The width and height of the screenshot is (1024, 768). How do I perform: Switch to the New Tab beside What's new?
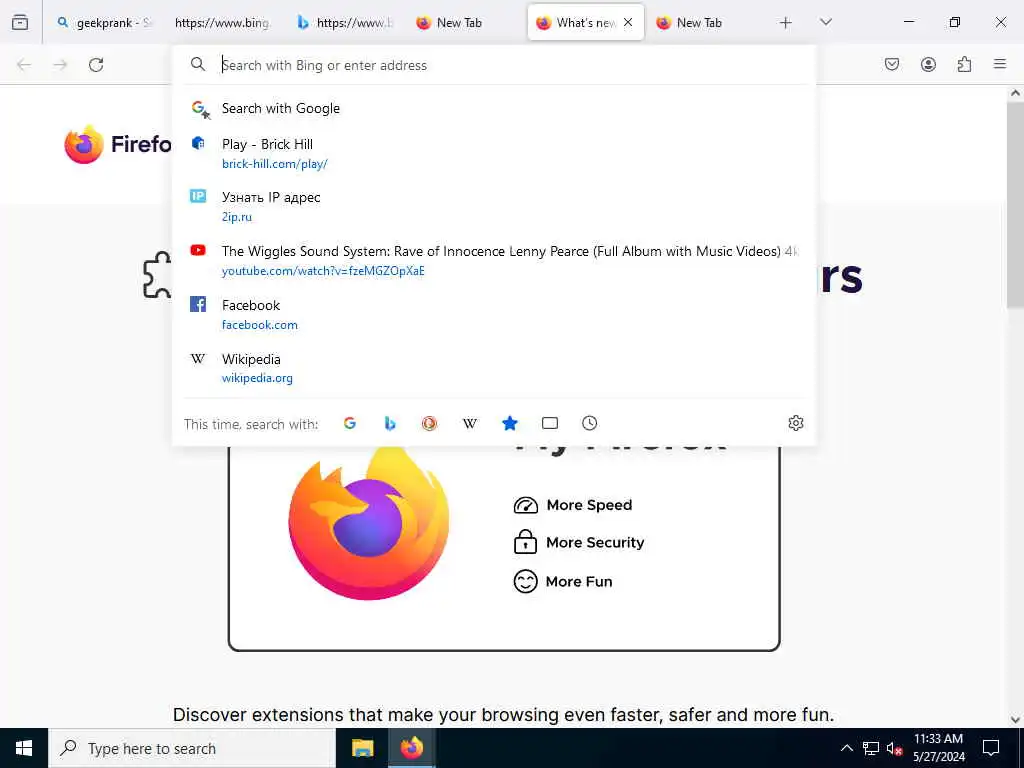[x=464, y=23]
